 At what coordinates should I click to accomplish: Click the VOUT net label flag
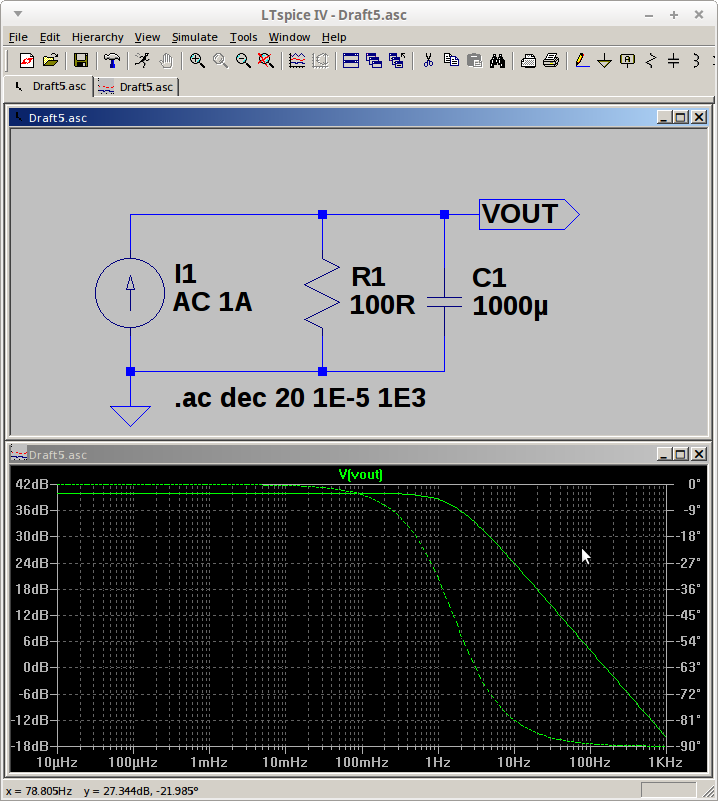point(529,214)
